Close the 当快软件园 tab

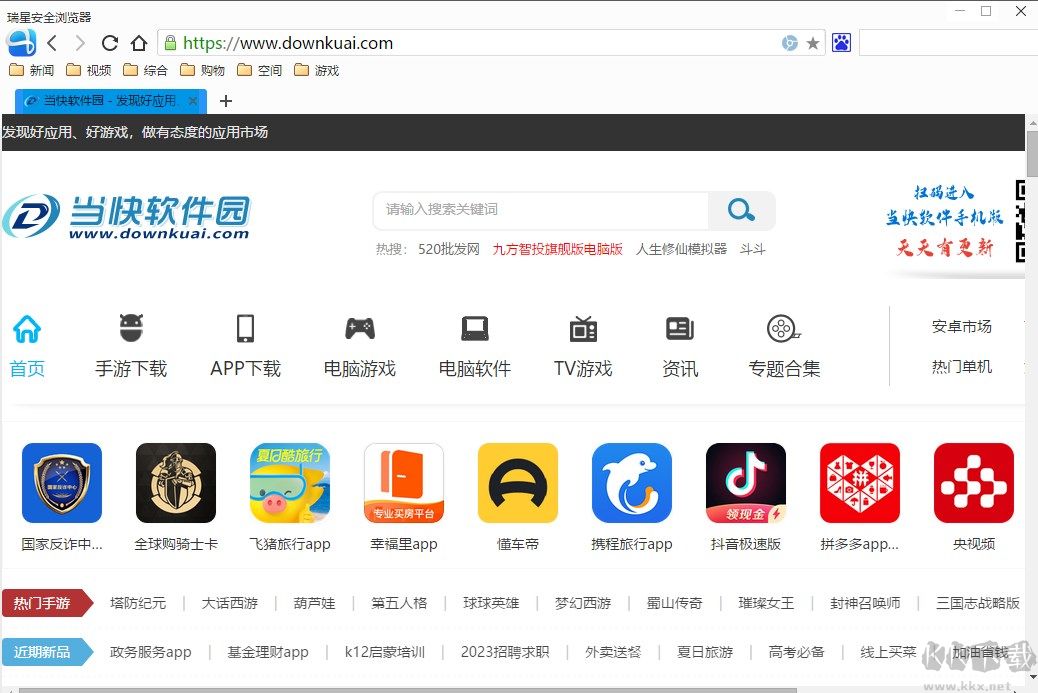193,101
